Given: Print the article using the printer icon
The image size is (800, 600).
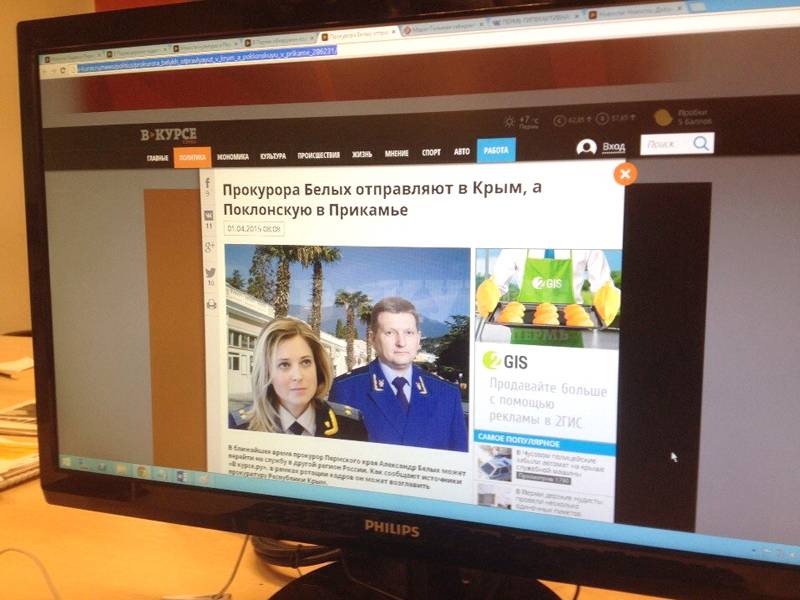Looking at the screenshot, I should click(x=211, y=305).
